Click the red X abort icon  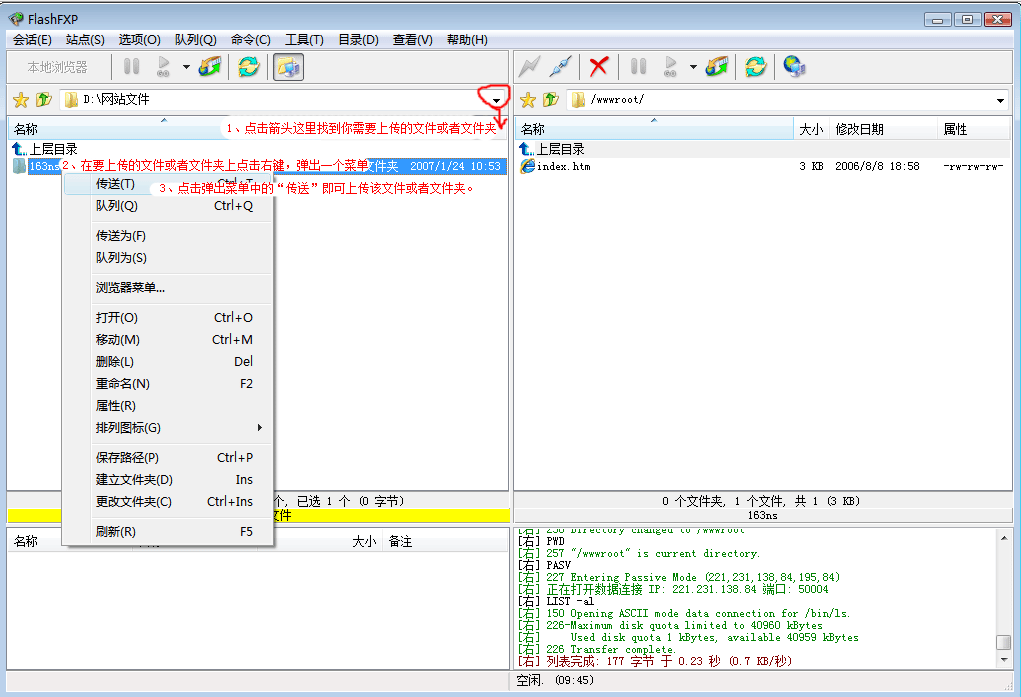[599, 67]
